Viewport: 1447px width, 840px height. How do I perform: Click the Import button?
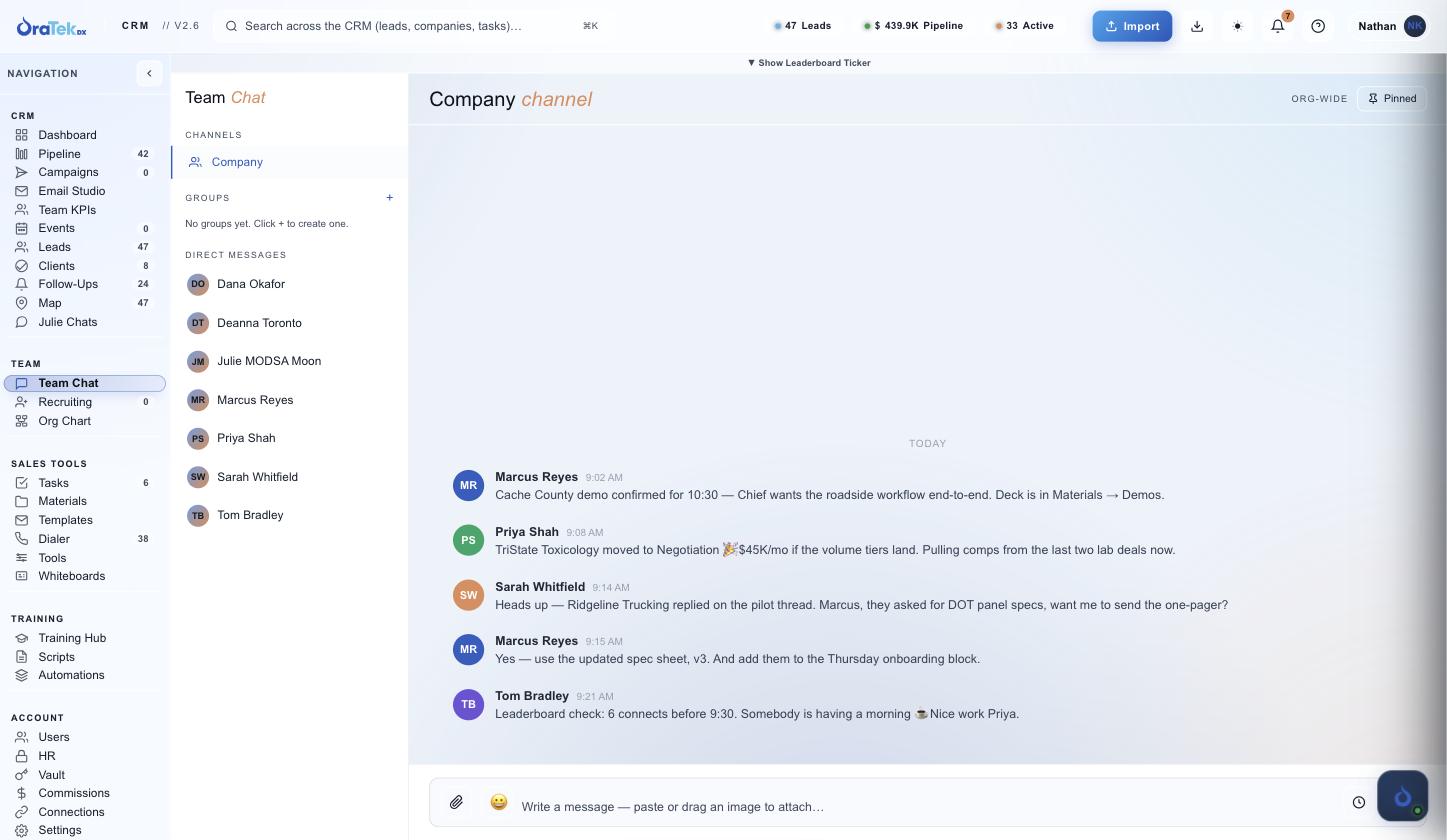(1132, 26)
